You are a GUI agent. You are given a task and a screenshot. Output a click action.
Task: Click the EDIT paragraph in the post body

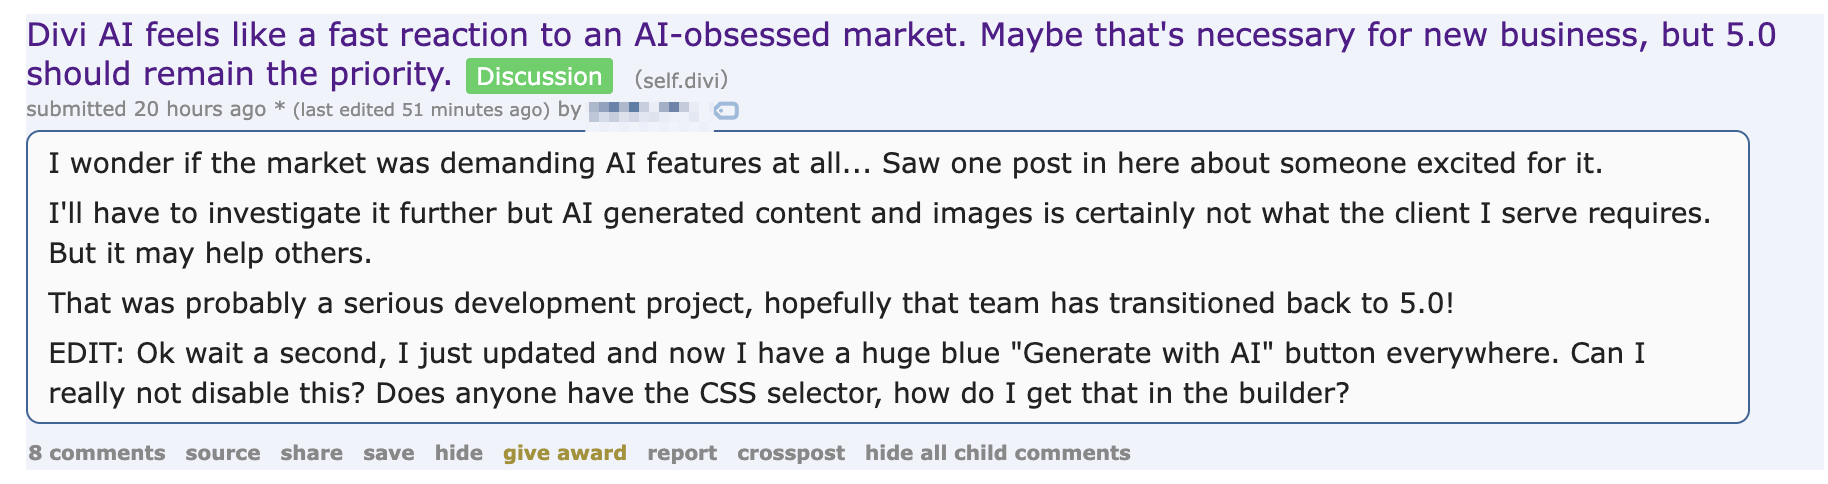[847, 373]
